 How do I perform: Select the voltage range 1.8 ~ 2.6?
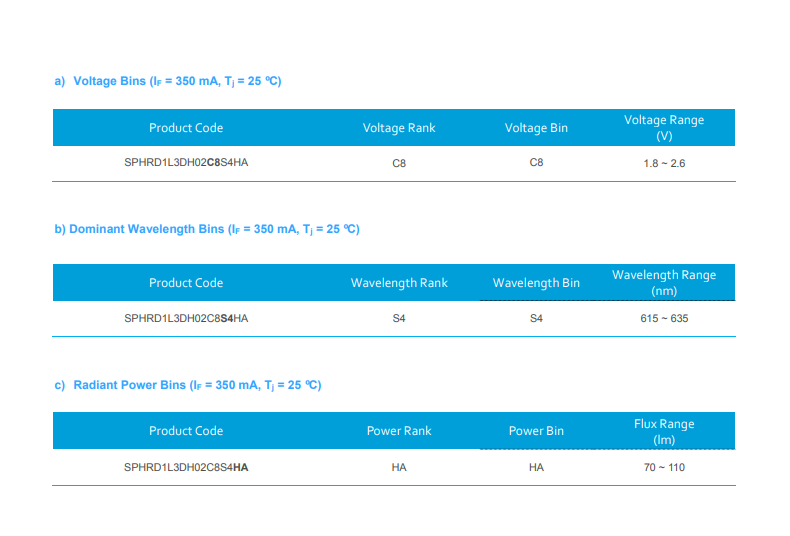coord(664,163)
